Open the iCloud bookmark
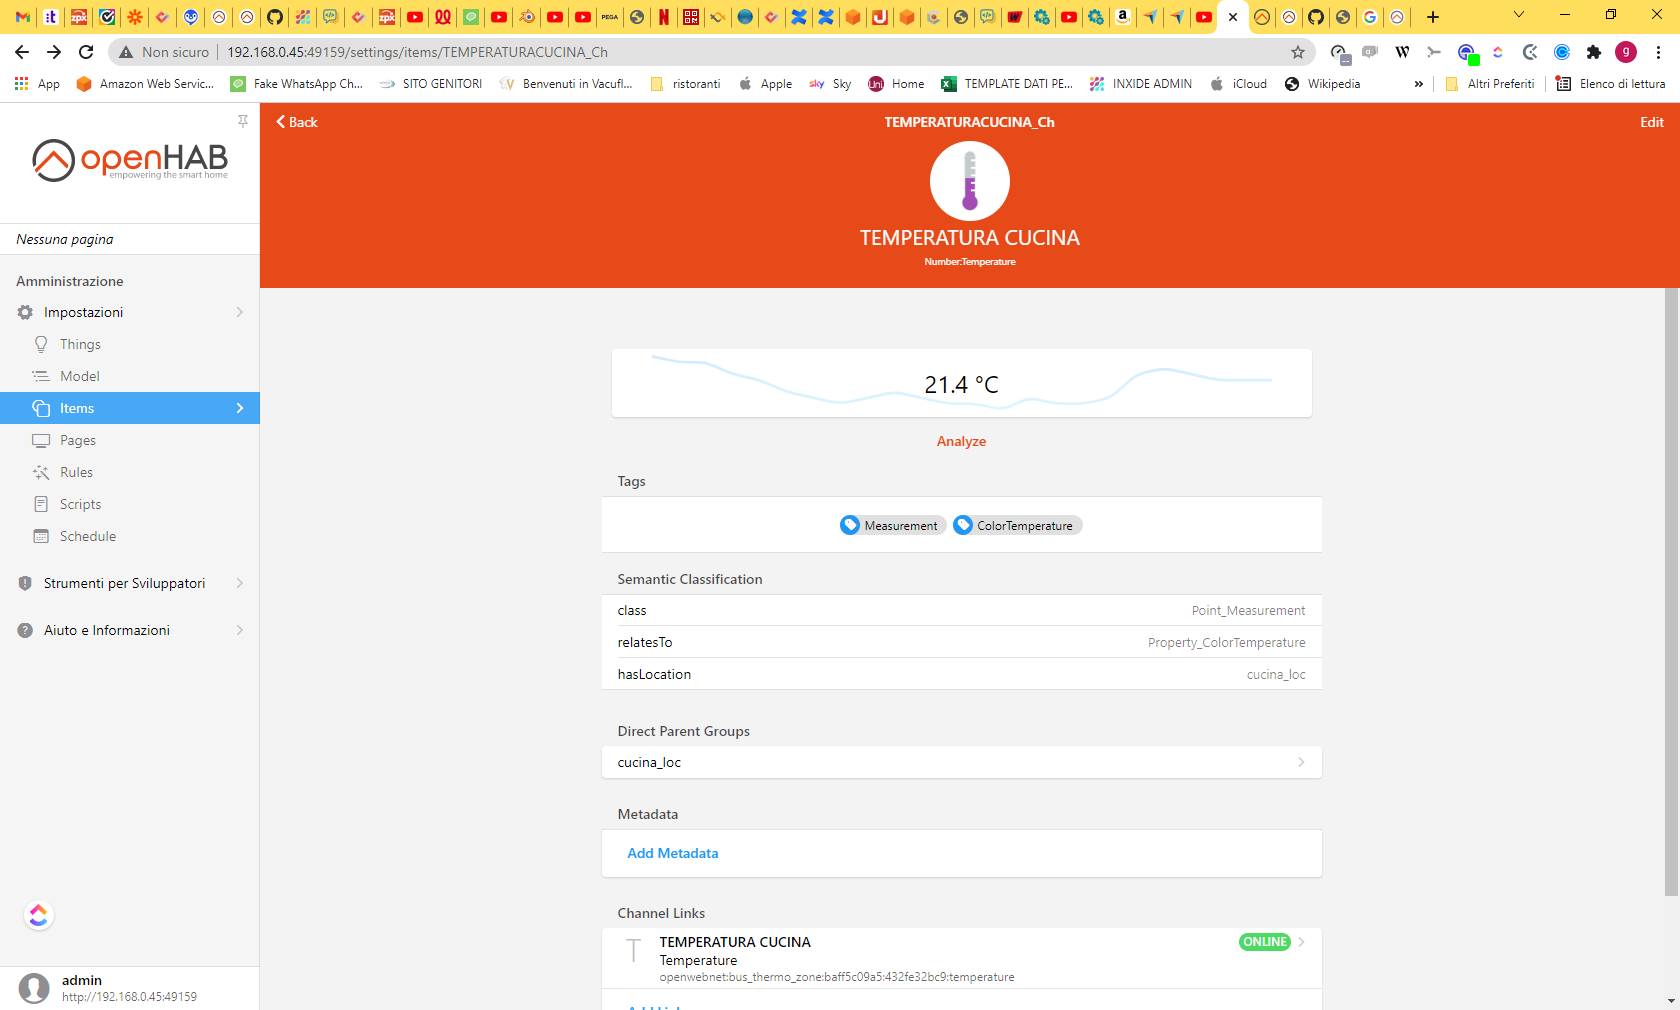 click(1239, 84)
